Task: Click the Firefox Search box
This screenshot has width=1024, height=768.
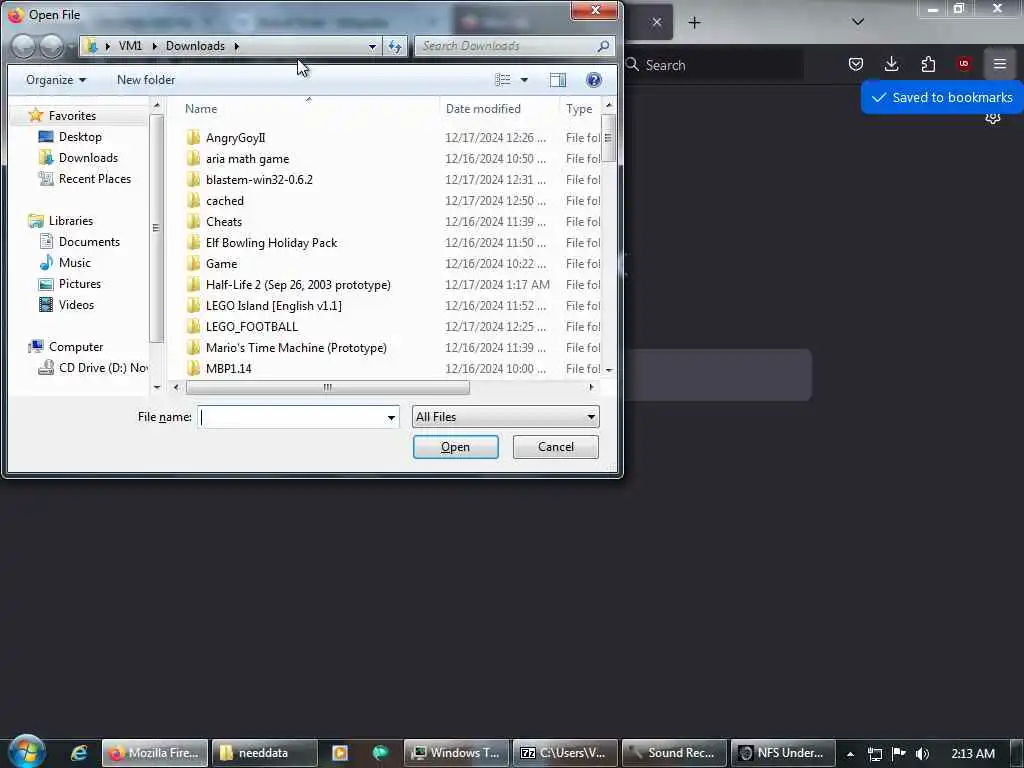Action: [x=714, y=65]
